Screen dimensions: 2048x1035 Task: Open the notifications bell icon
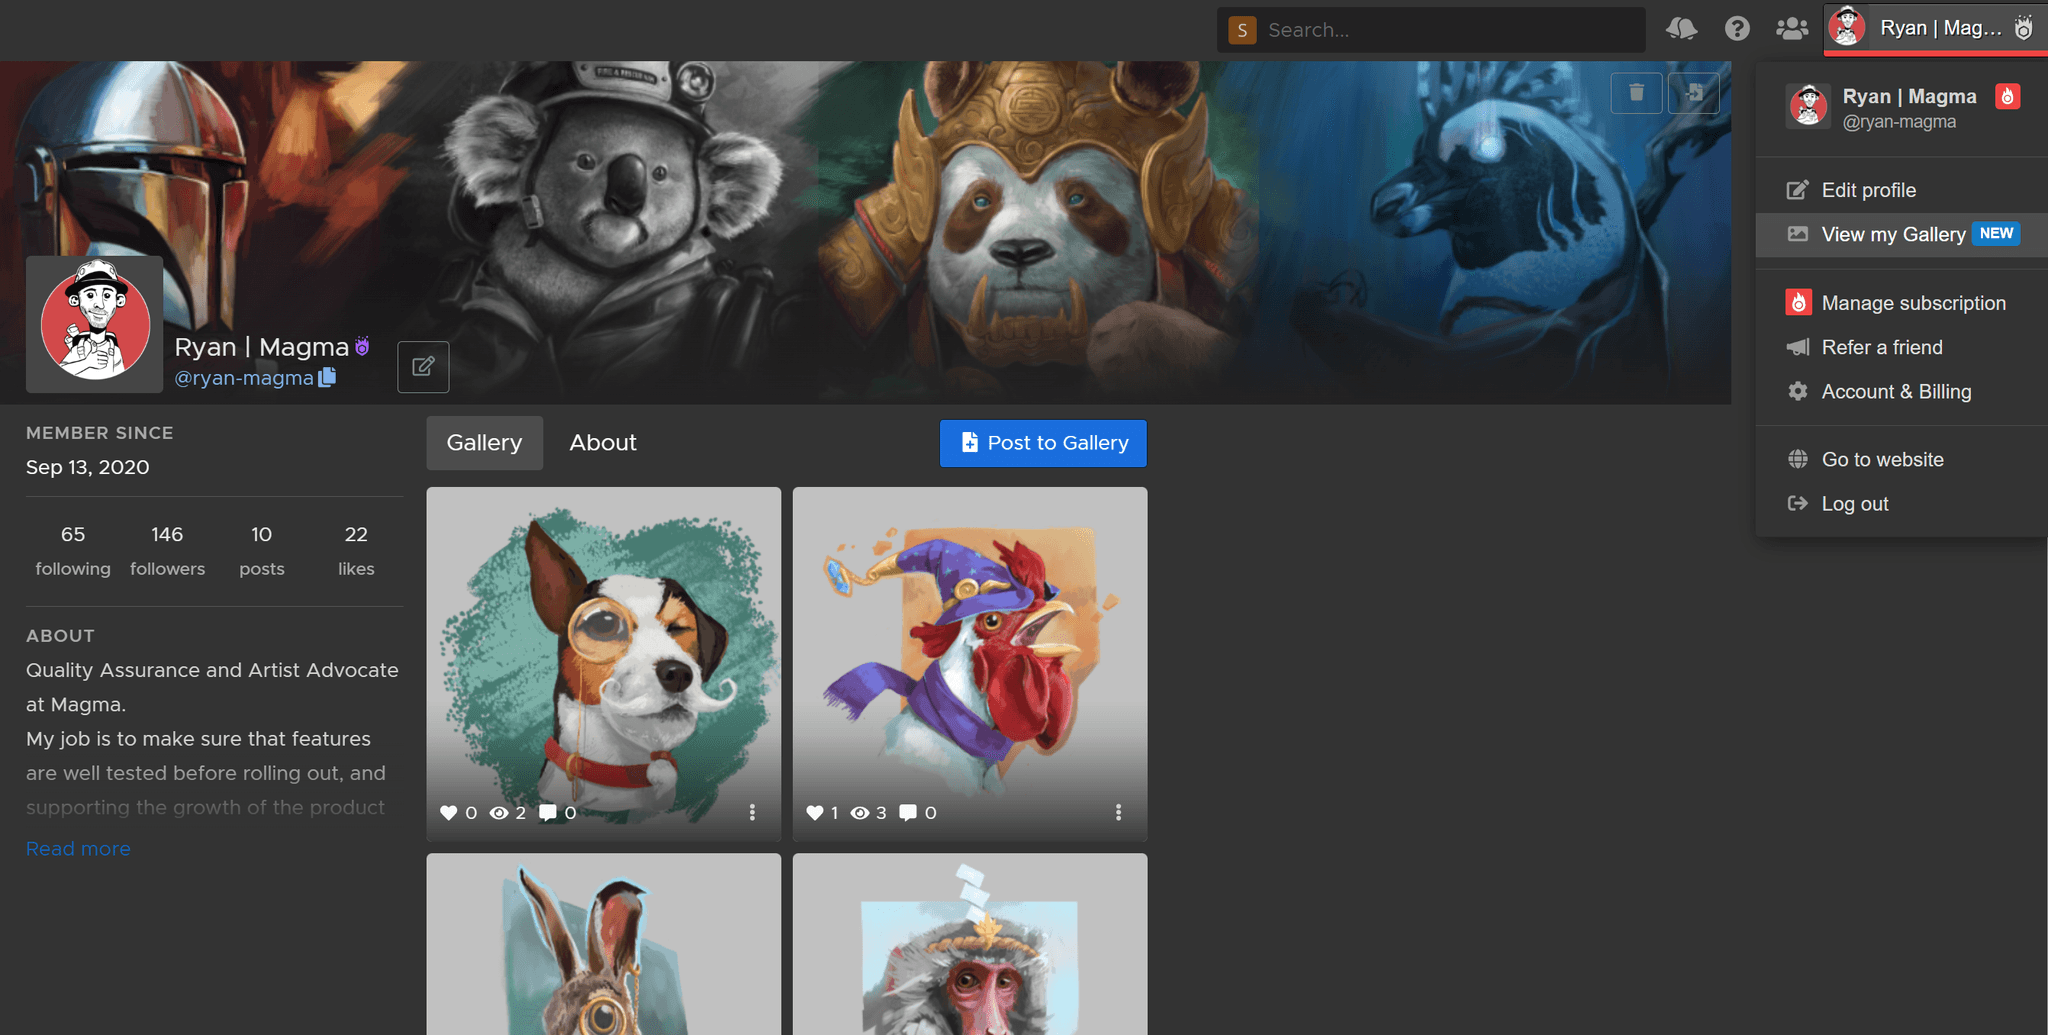[x=1681, y=29]
